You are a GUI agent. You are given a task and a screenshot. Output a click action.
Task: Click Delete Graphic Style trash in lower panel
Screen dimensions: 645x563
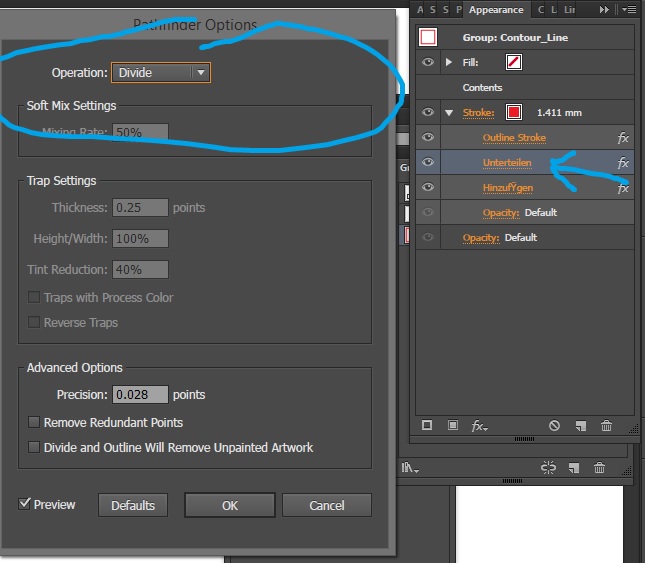599,468
